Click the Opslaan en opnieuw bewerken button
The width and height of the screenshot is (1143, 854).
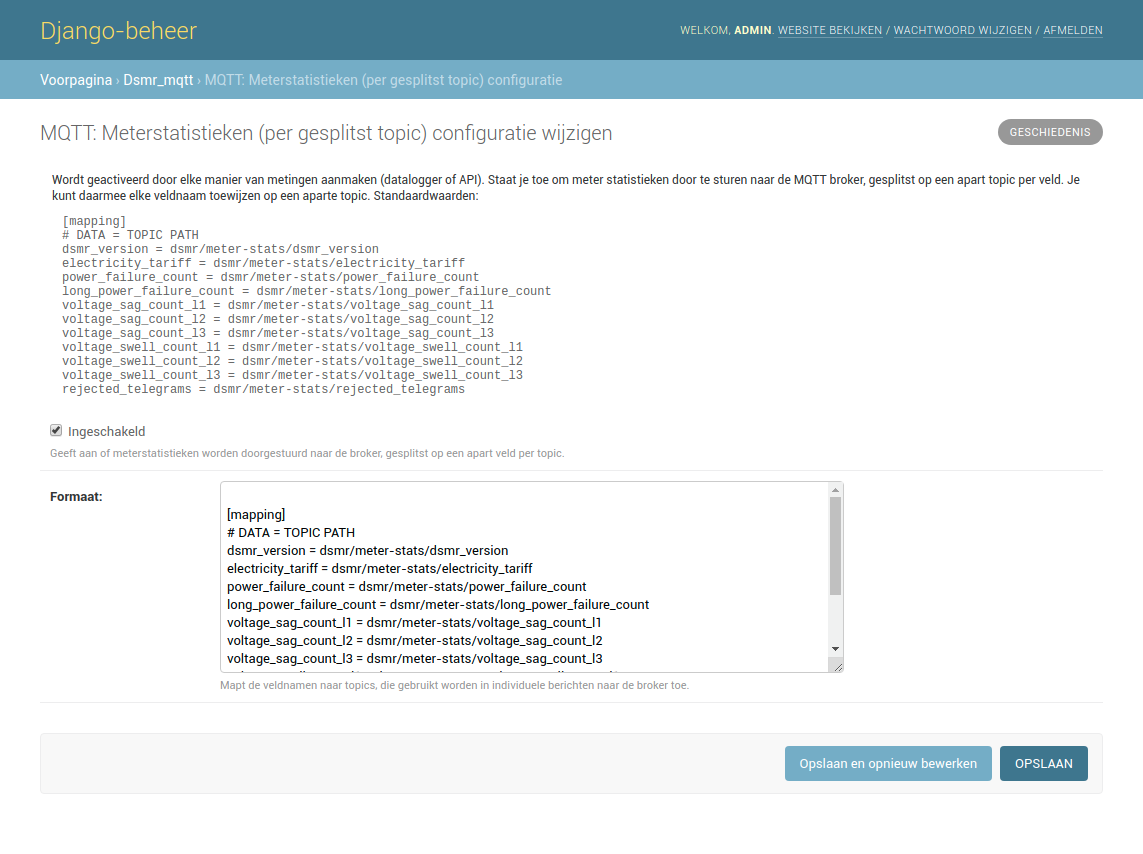click(x=888, y=764)
